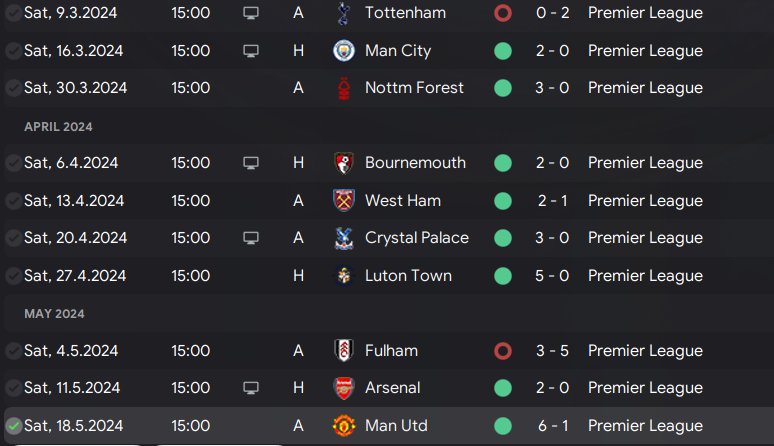Image resolution: width=774 pixels, height=446 pixels.
Task: Select the Sat, 13.4.2024 fixture date
Action: tap(74, 201)
